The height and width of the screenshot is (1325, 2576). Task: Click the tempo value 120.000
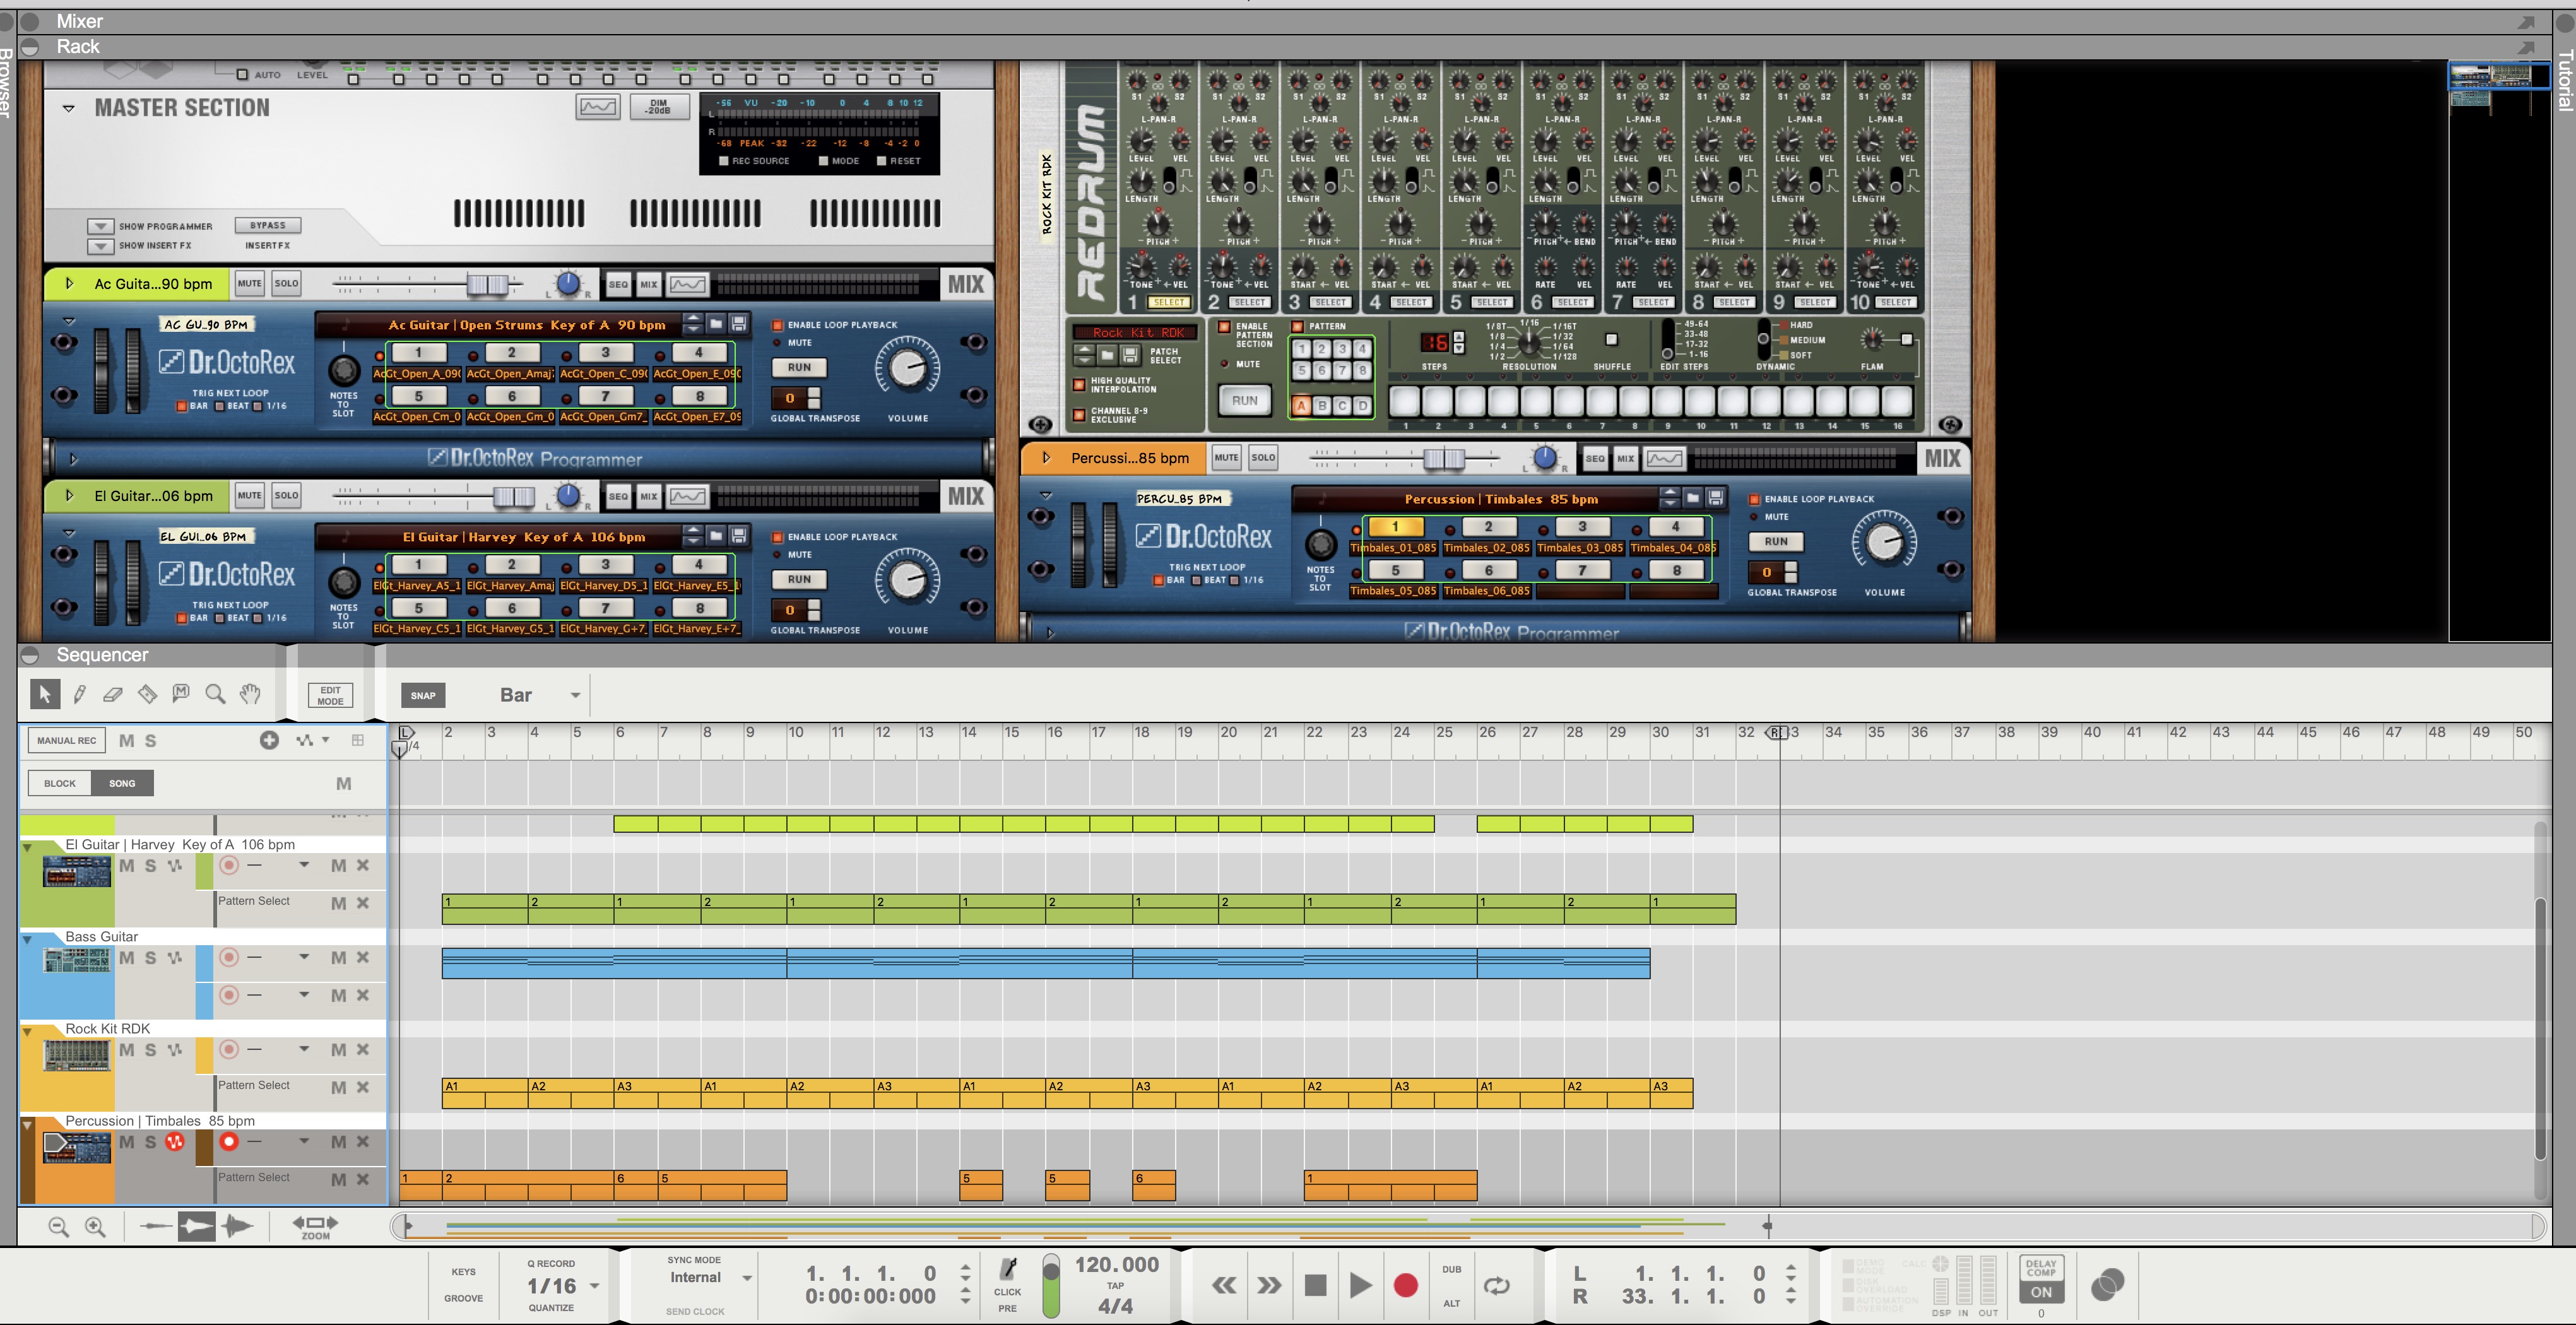[x=1116, y=1265]
